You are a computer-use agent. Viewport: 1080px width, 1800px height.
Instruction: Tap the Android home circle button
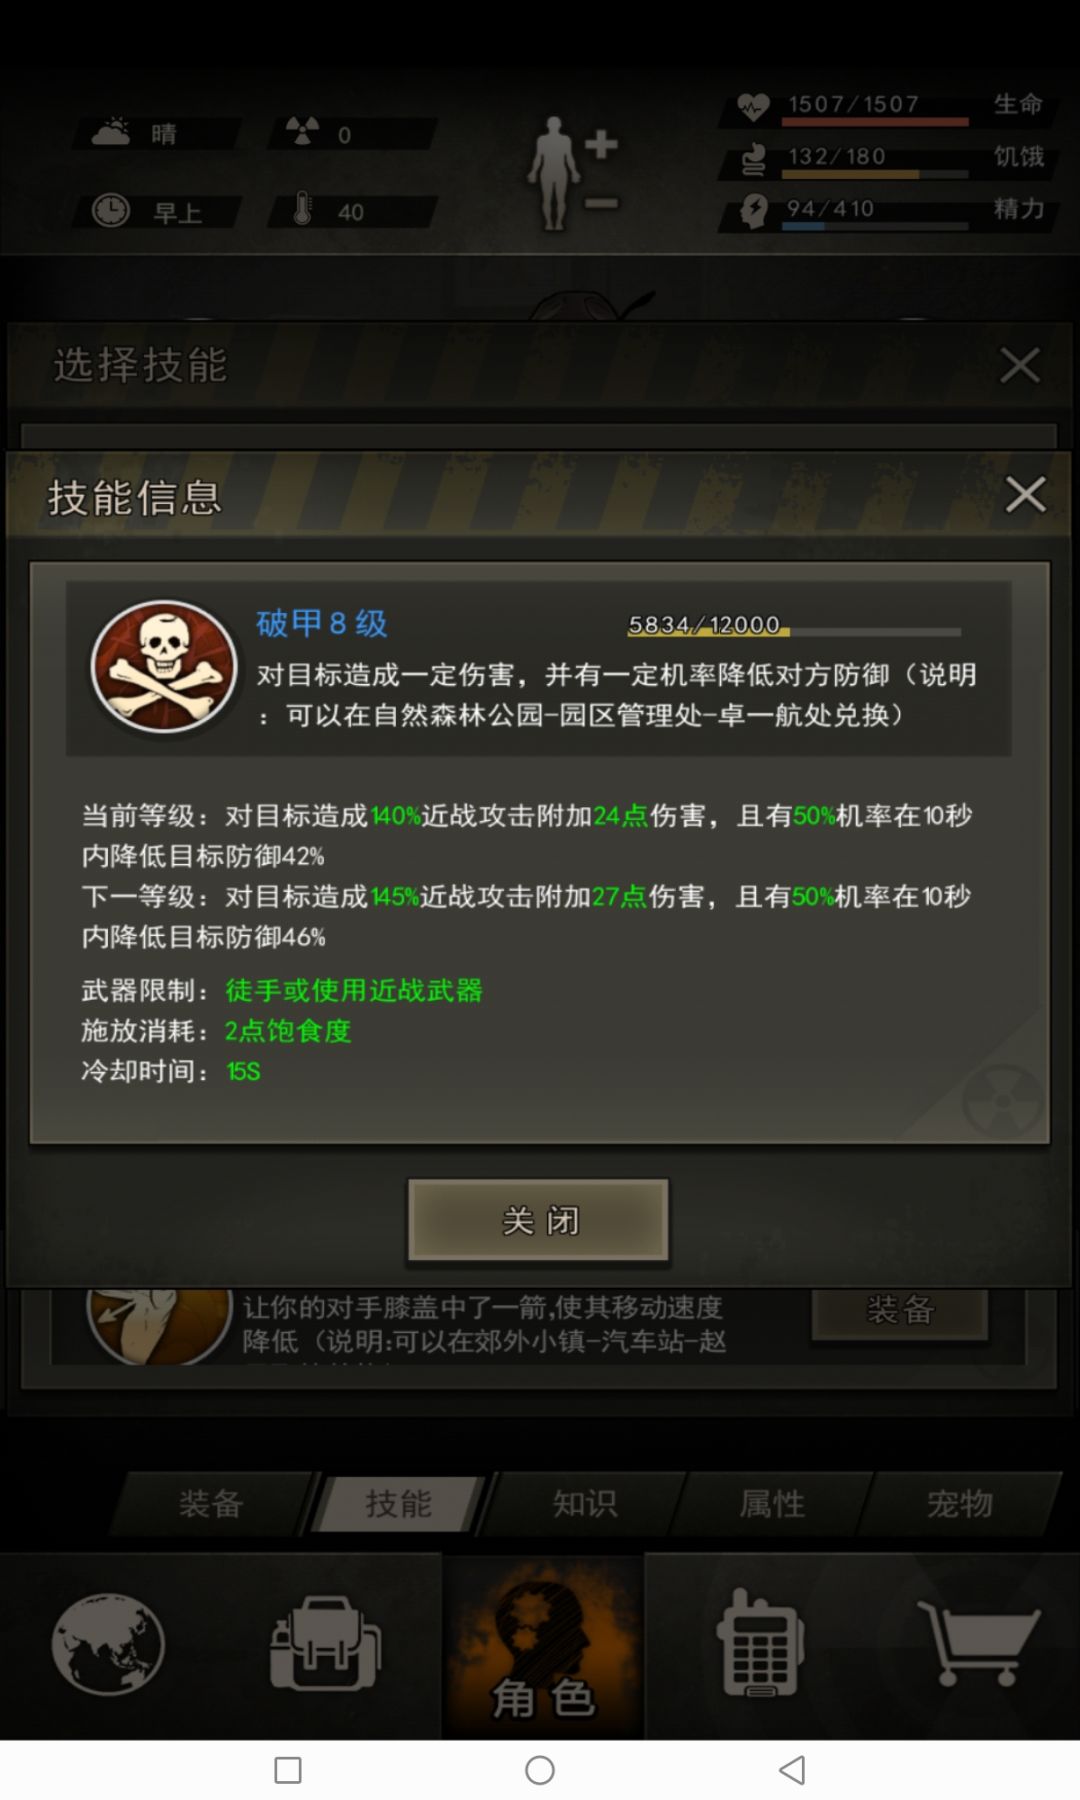pos(540,1770)
